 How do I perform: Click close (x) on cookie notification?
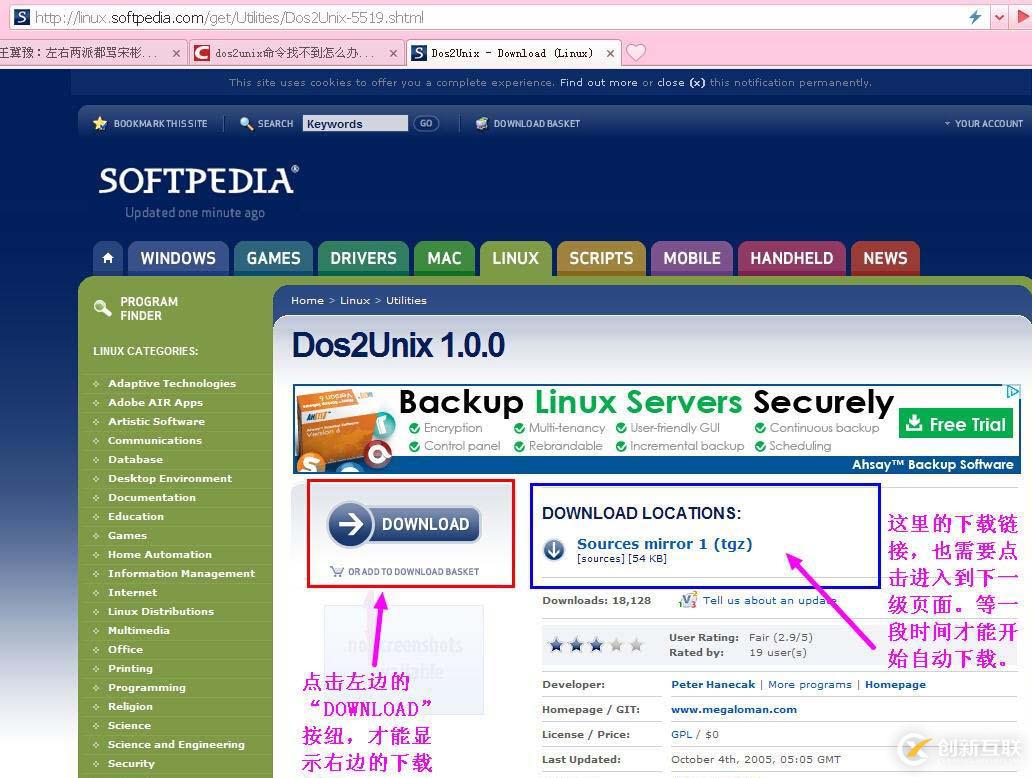pos(681,82)
